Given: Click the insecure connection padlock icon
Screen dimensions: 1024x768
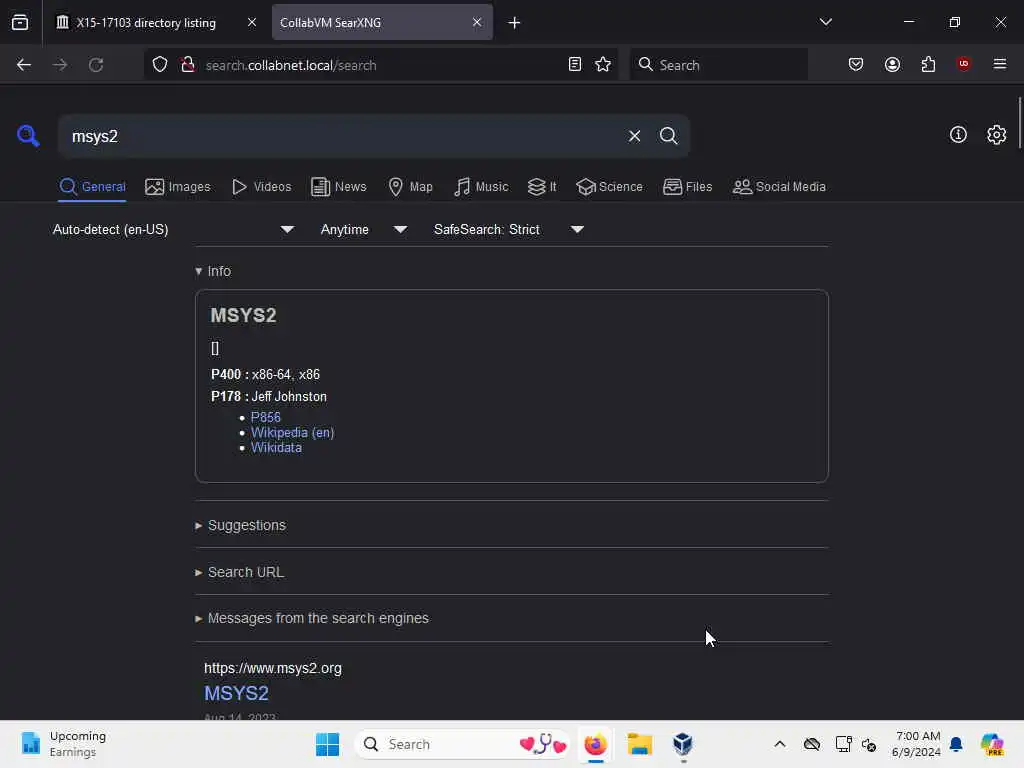Looking at the screenshot, I should [x=188, y=65].
